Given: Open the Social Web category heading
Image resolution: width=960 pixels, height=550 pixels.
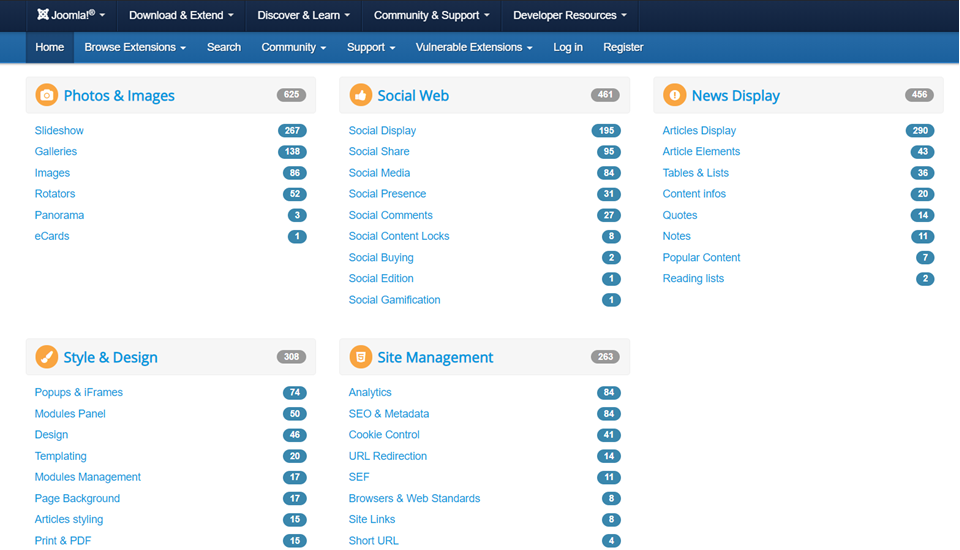Looking at the screenshot, I should coord(413,96).
